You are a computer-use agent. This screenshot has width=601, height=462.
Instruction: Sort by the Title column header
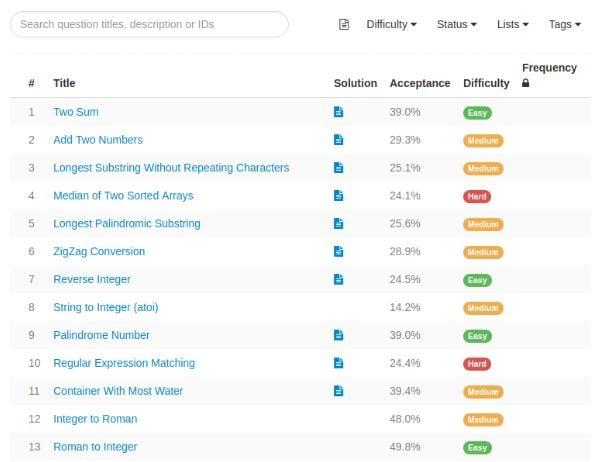(64, 83)
